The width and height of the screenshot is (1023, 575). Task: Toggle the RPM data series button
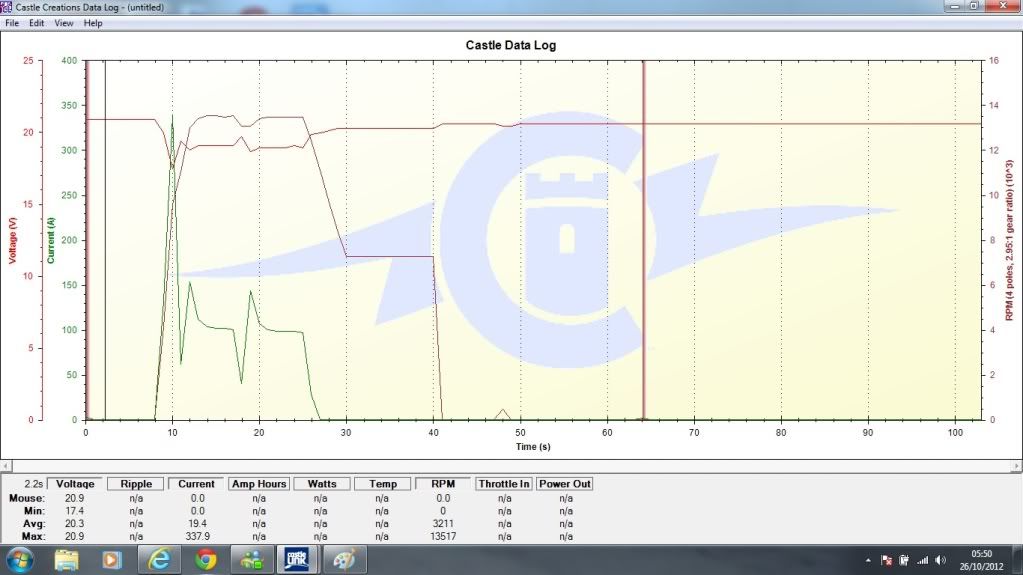[443, 484]
